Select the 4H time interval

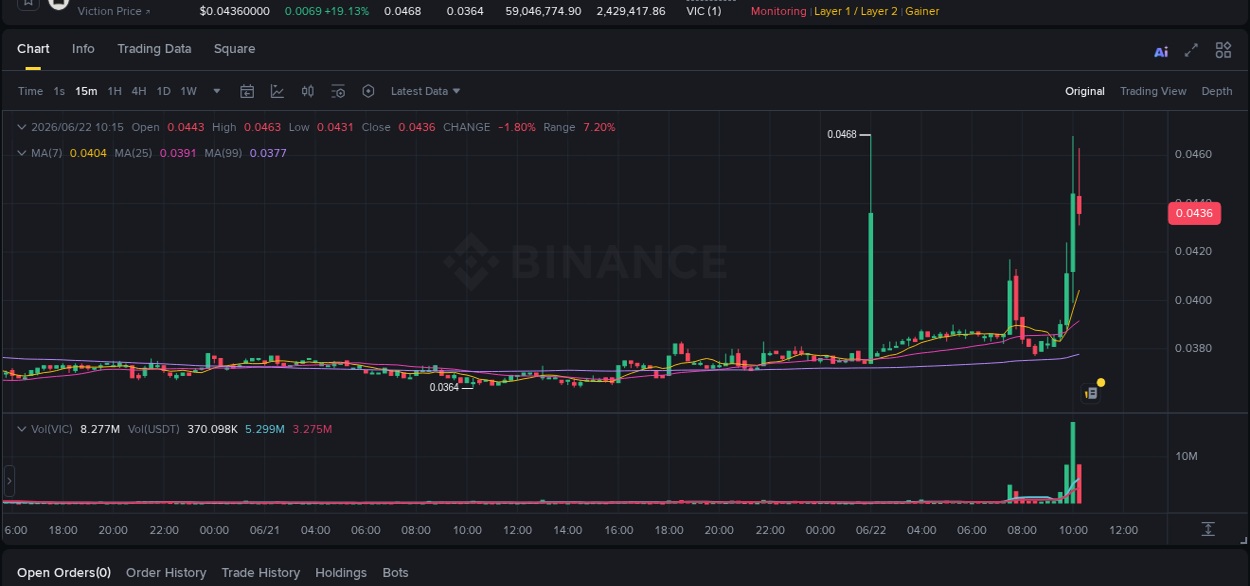pos(139,91)
